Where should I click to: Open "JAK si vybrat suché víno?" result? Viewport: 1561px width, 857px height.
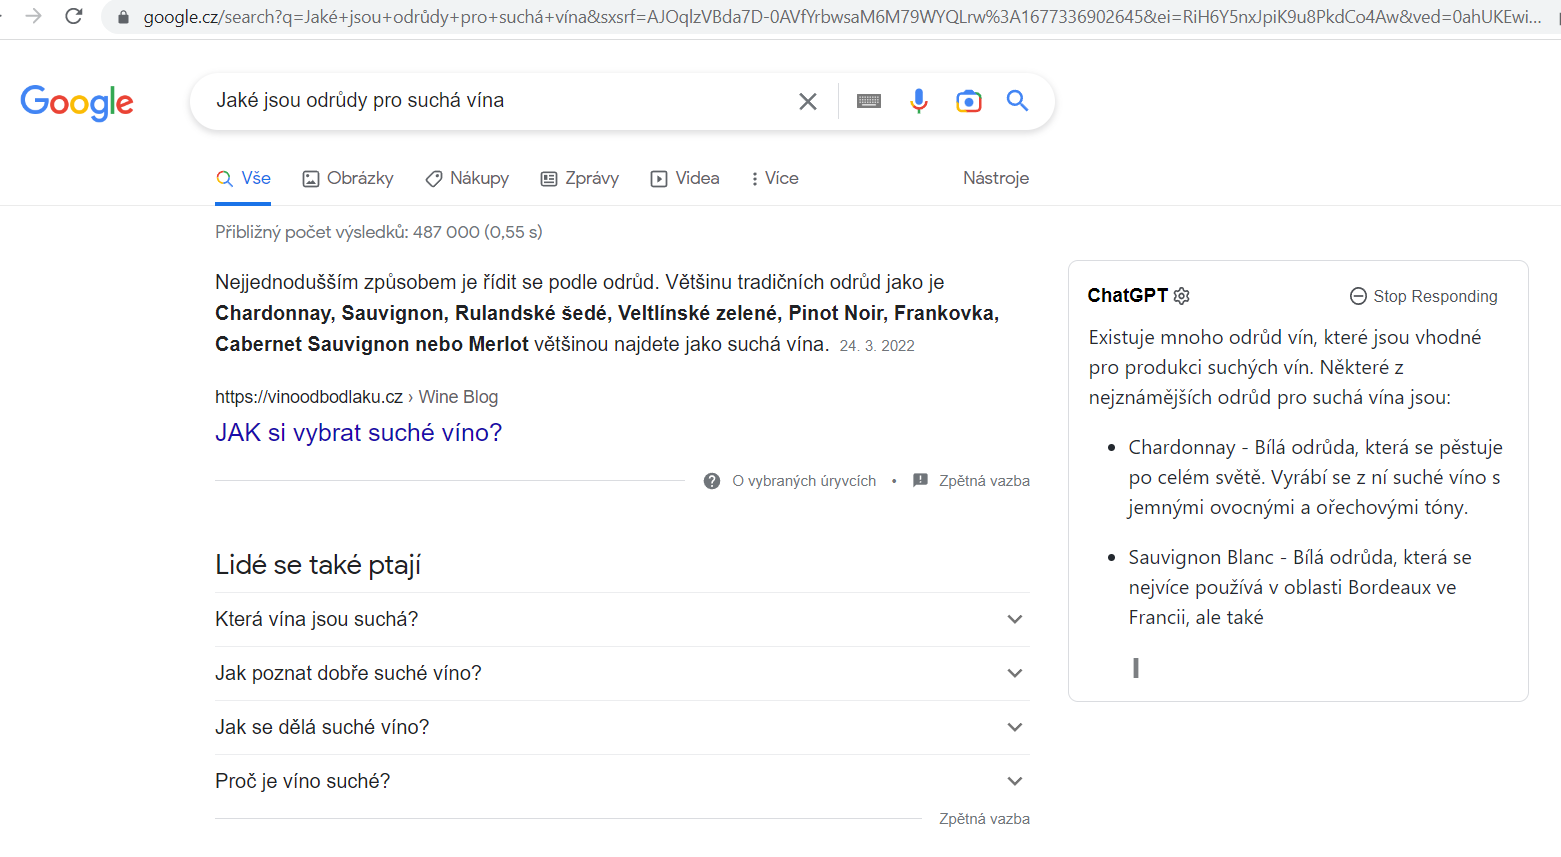pyautogui.click(x=358, y=432)
